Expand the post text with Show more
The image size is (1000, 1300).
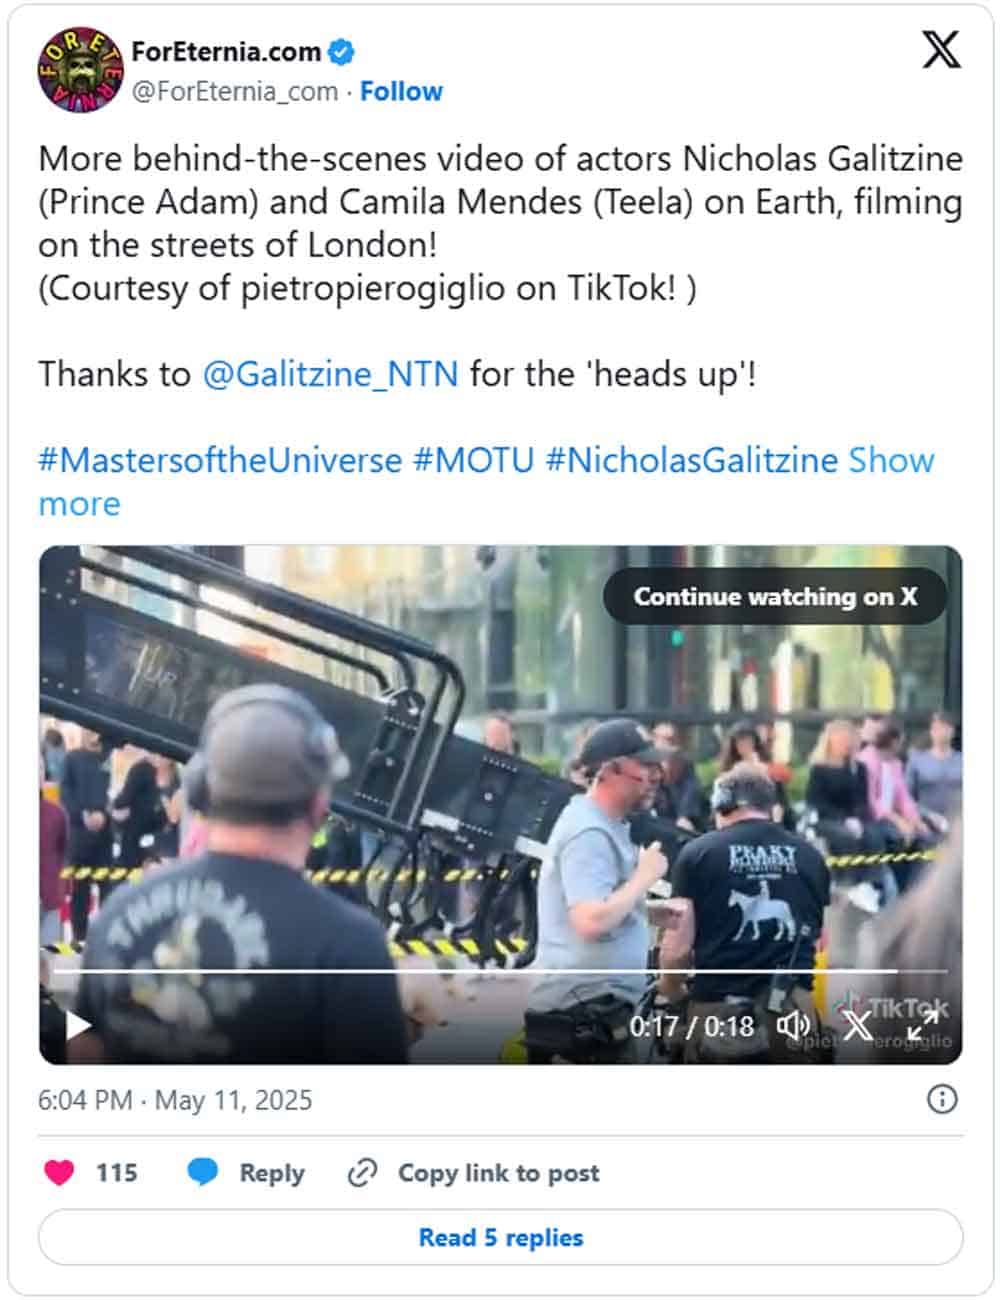(x=891, y=461)
